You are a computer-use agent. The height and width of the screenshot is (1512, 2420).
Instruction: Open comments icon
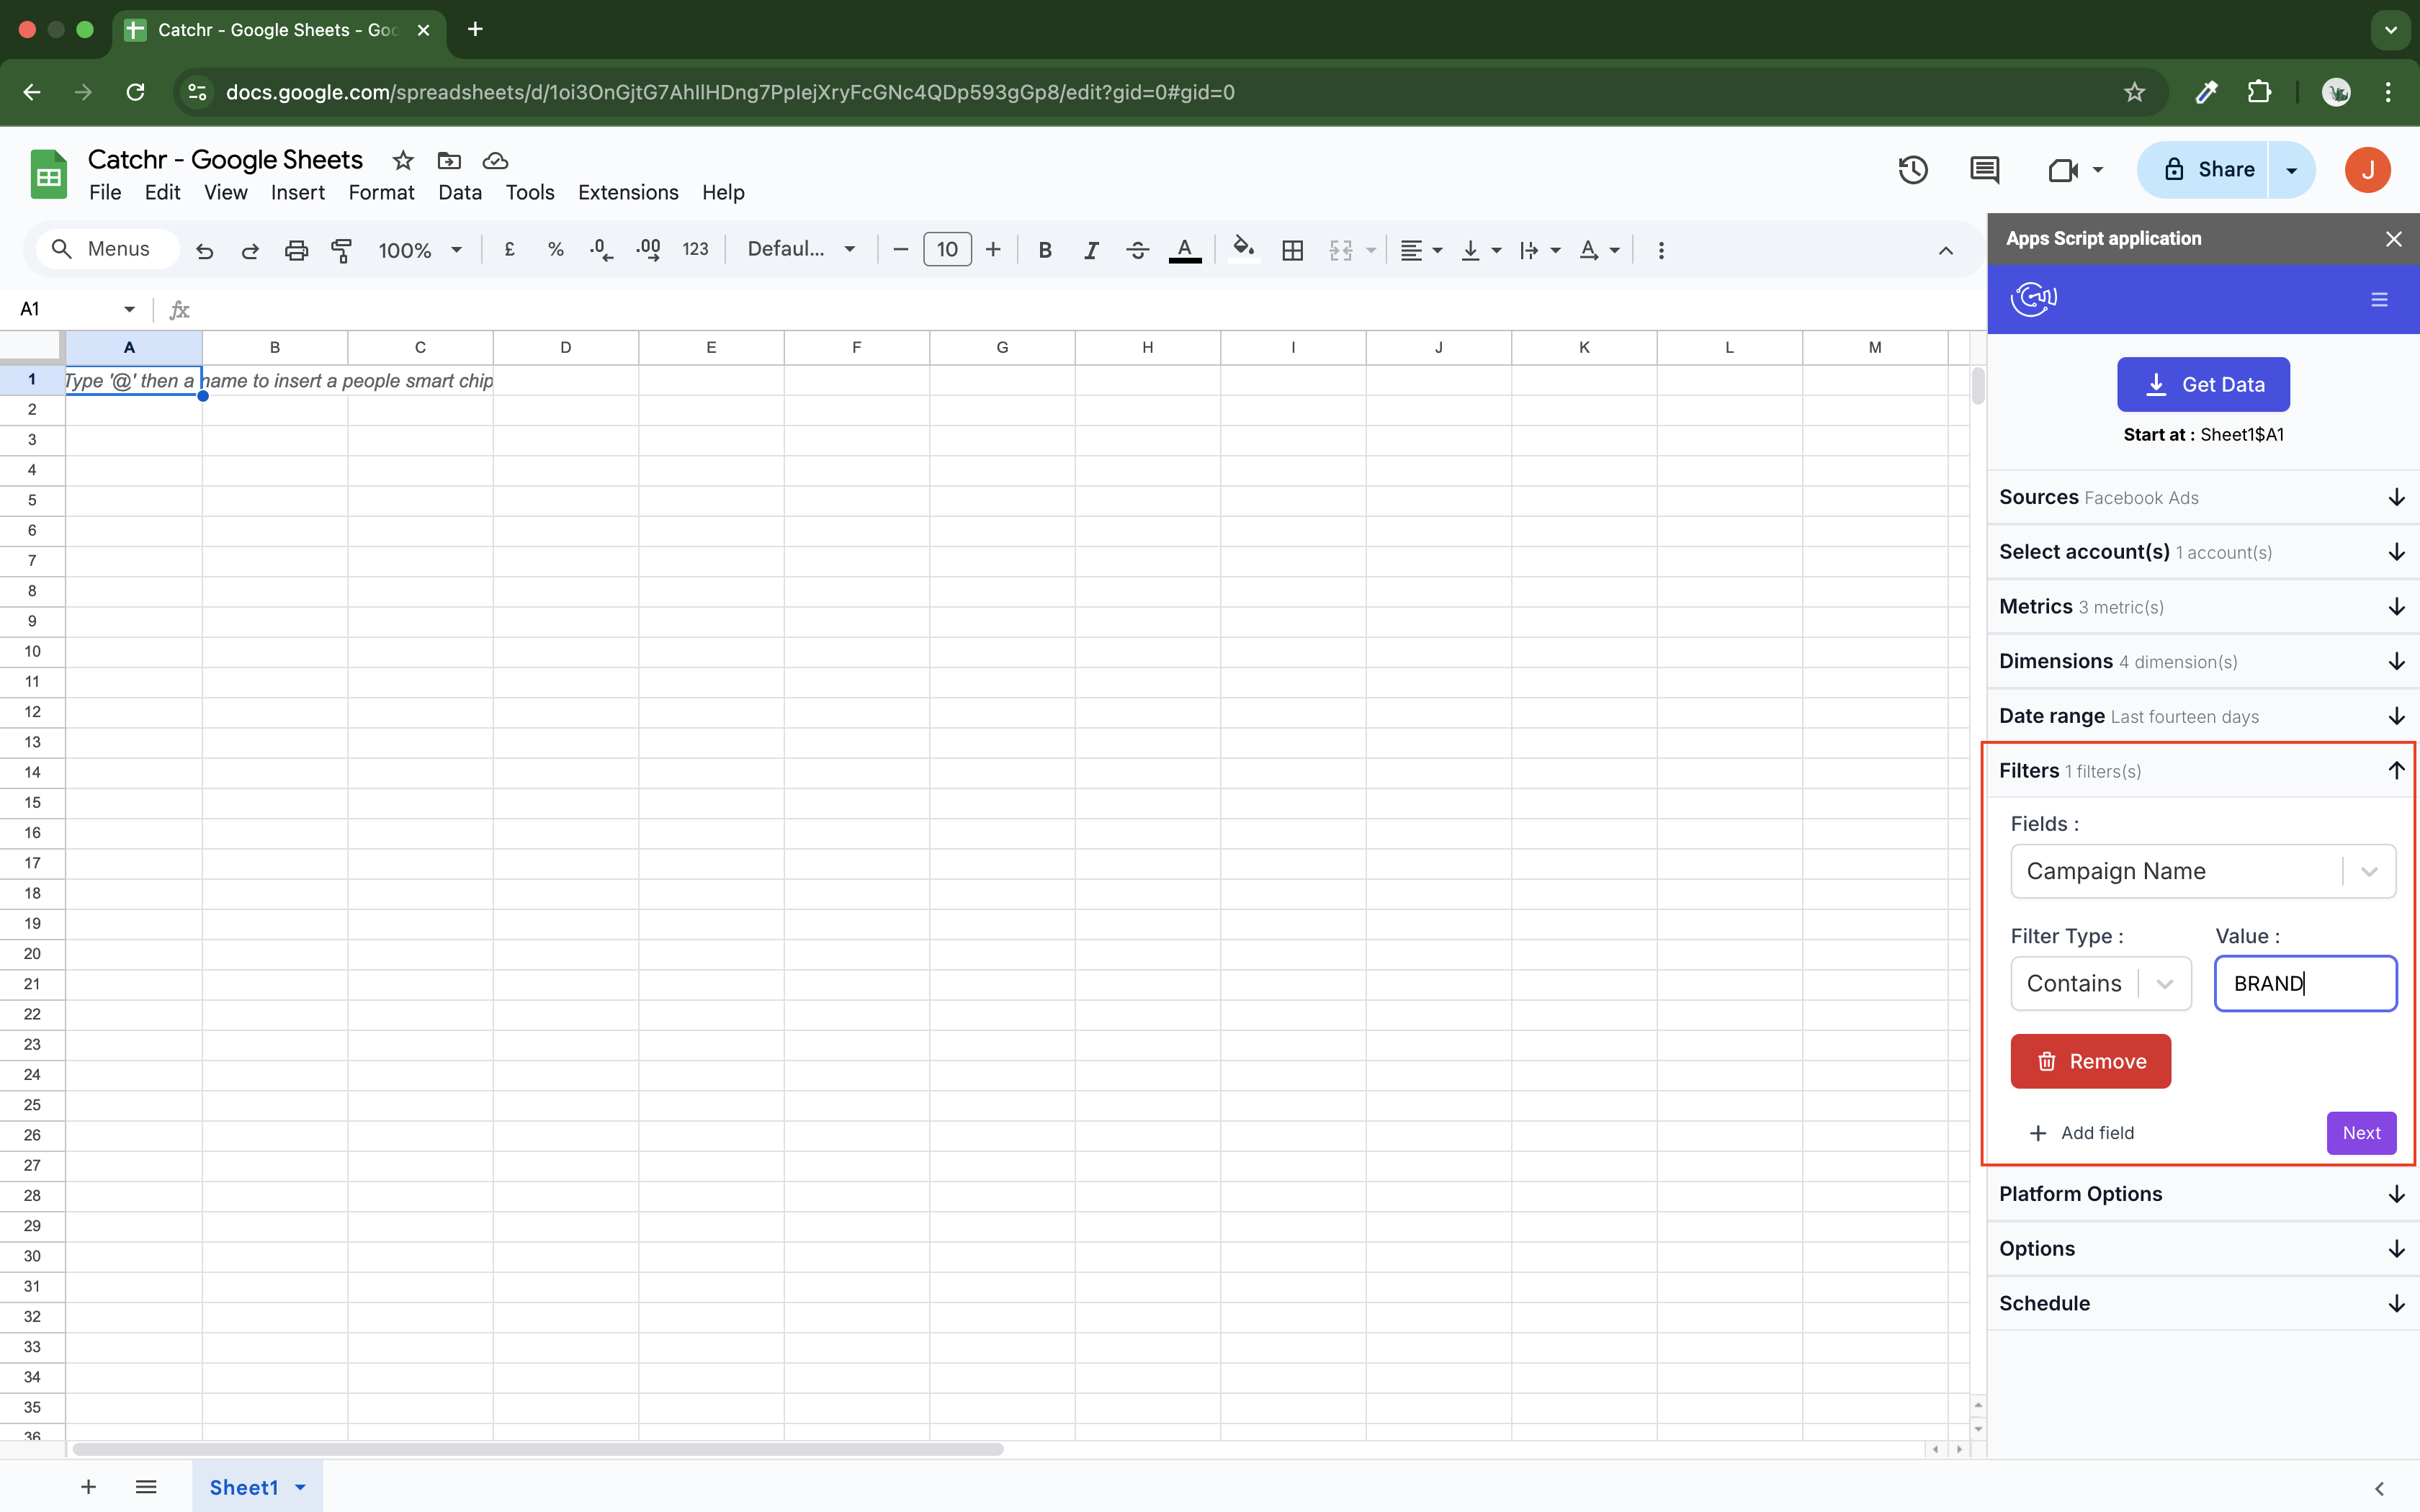(1984, 170)
